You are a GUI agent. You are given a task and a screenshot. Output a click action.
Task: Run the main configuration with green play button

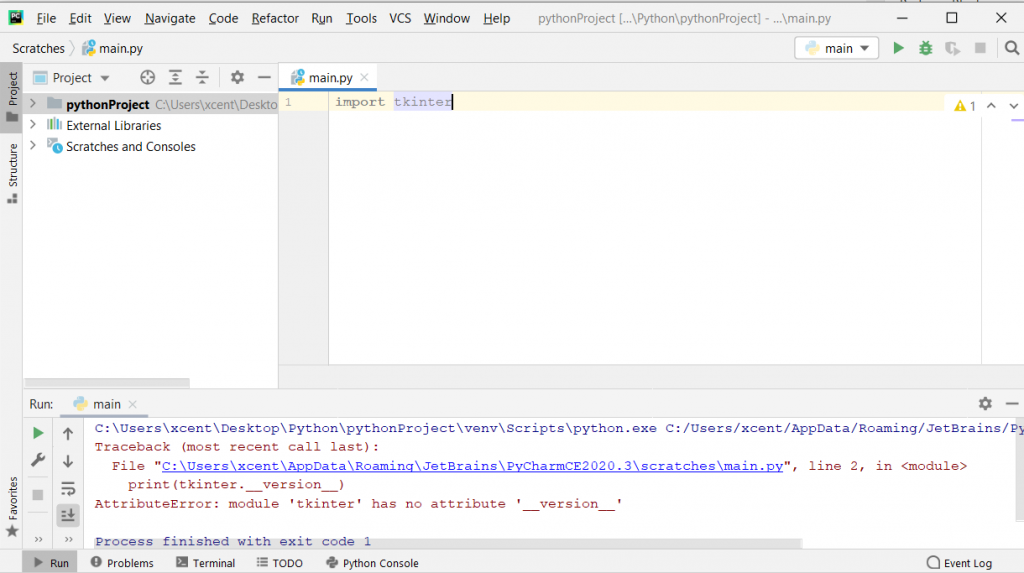pyautogui.click(x=898, y=48)
